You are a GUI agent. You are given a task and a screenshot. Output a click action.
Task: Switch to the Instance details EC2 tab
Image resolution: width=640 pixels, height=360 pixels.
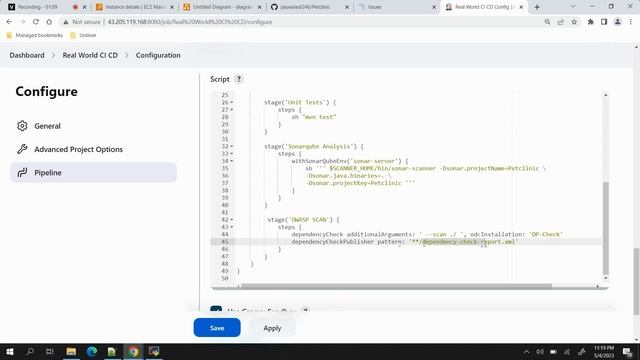click(x=135, y=7)
